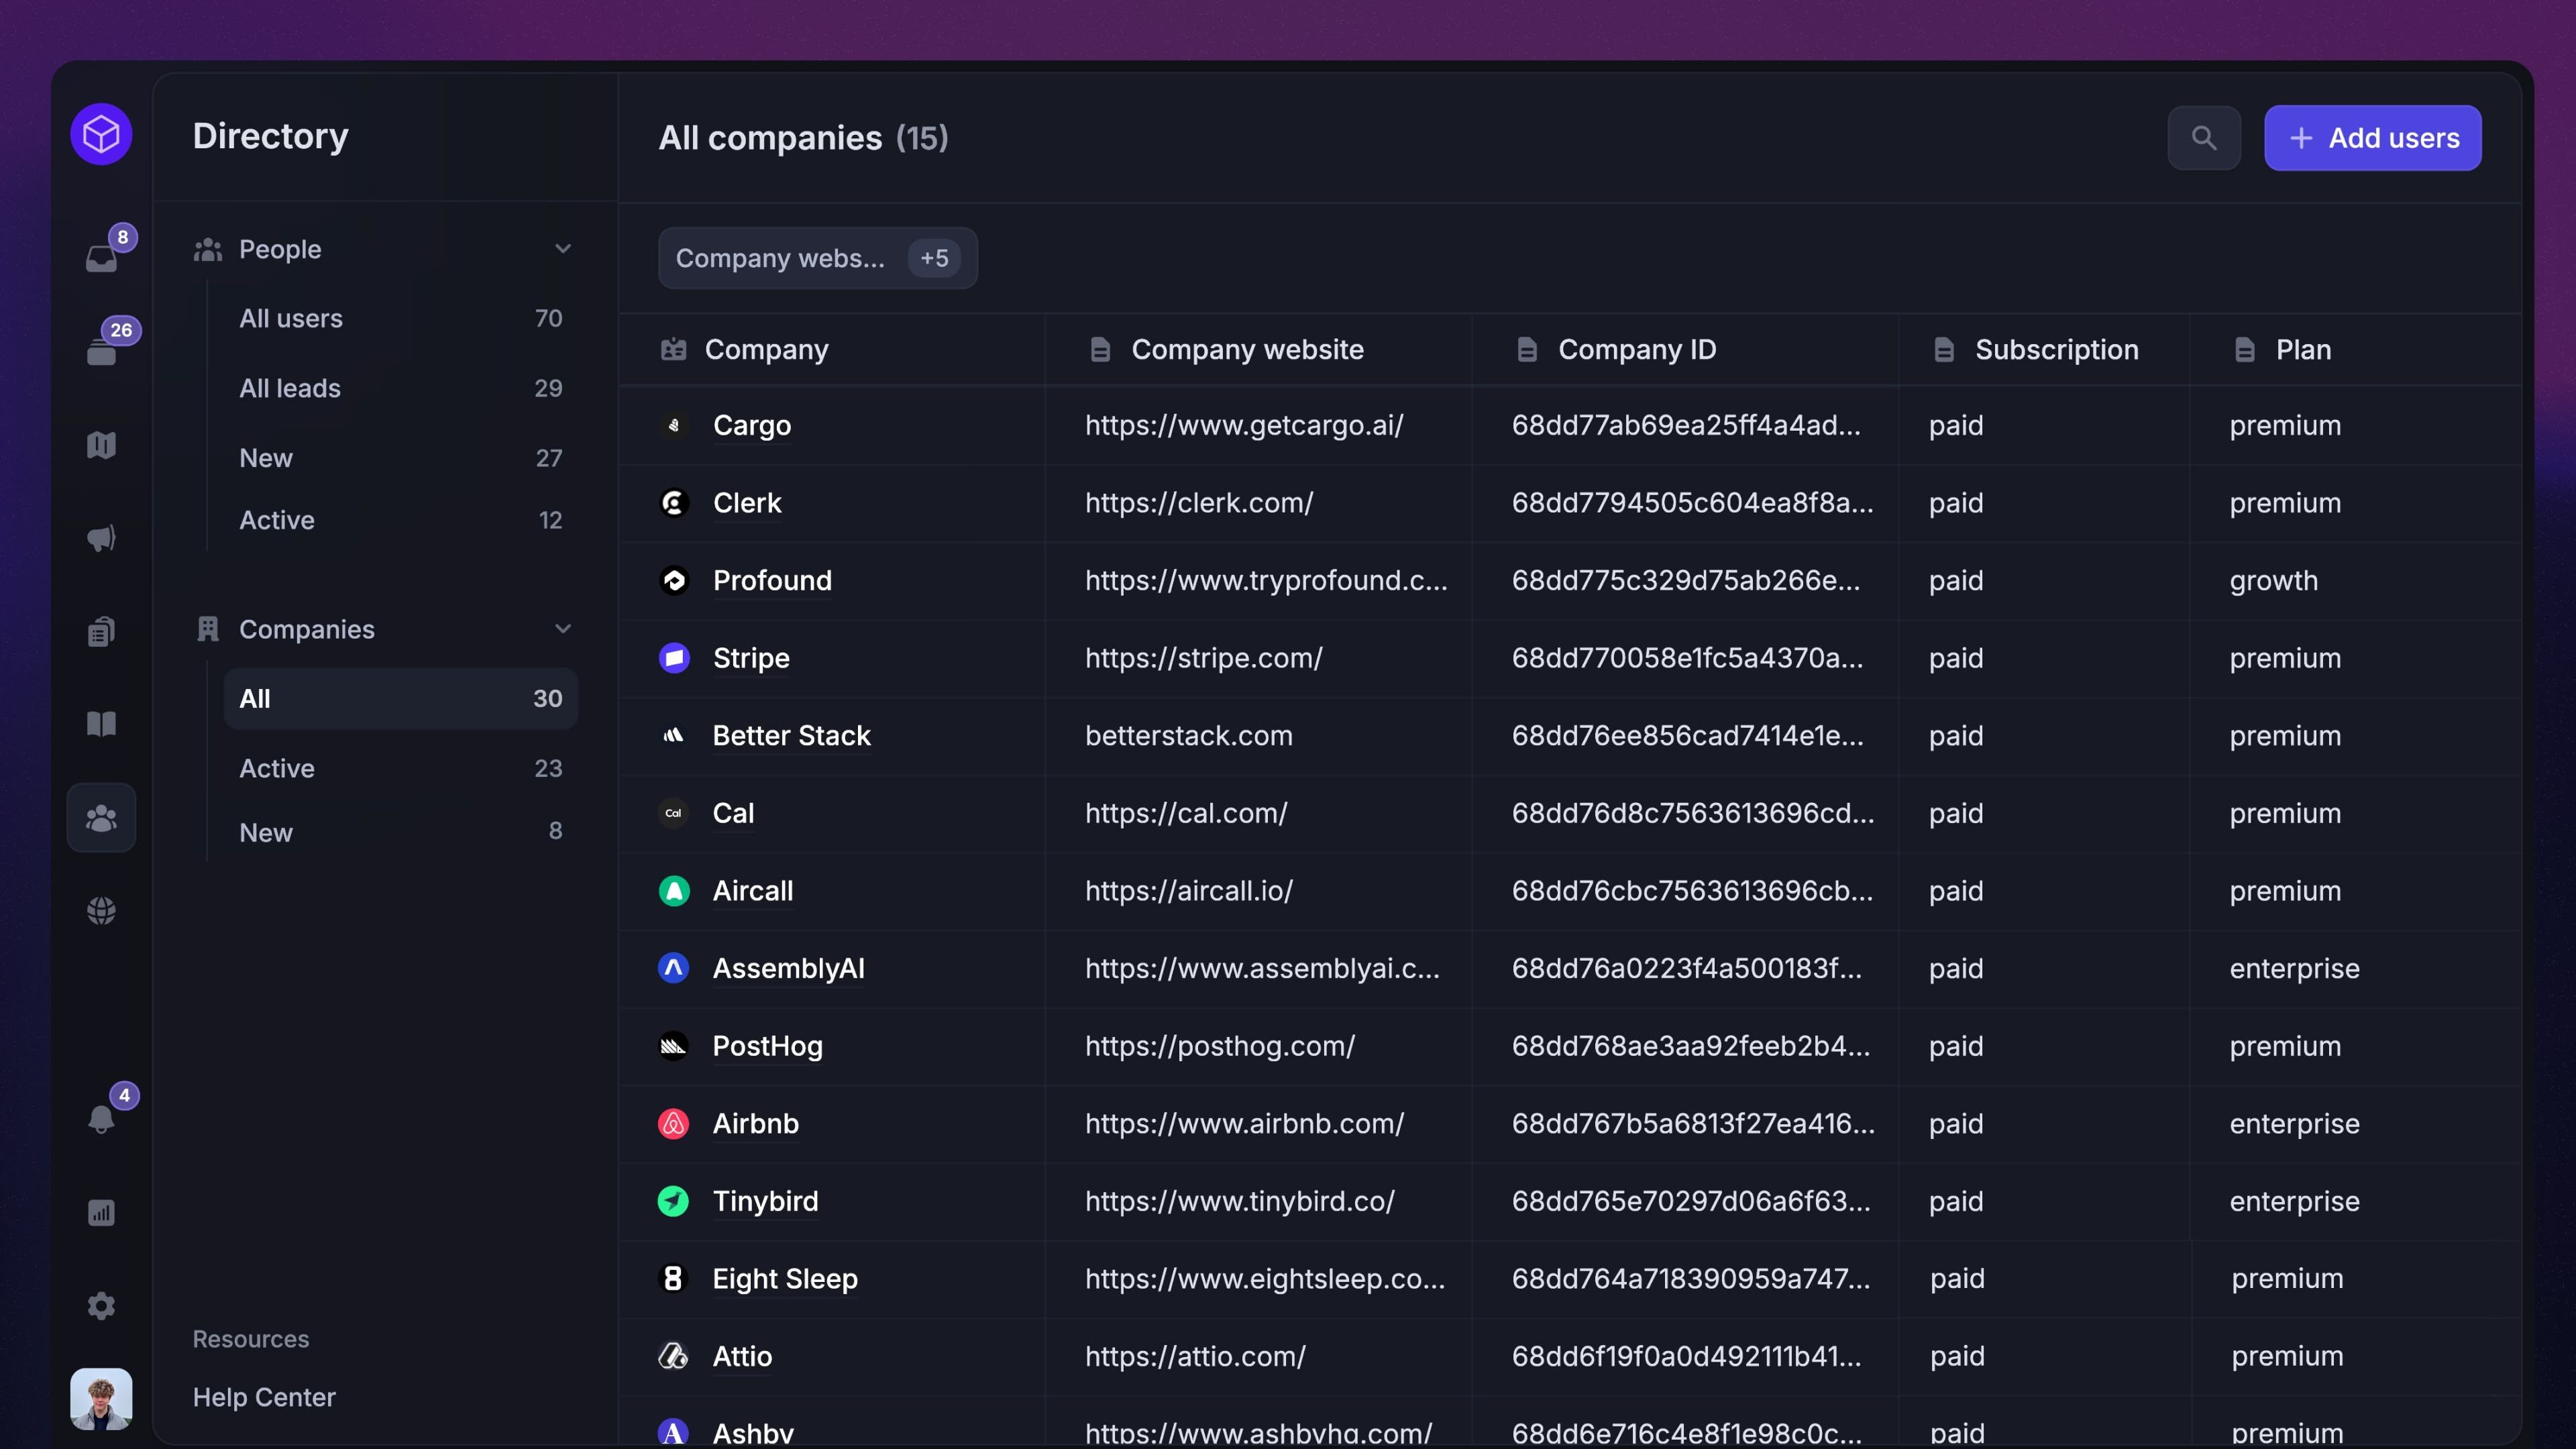This screenshot has width=2576, height=1449.
Task: Open the Help Center link
Action: click(x=264, y=1396)
